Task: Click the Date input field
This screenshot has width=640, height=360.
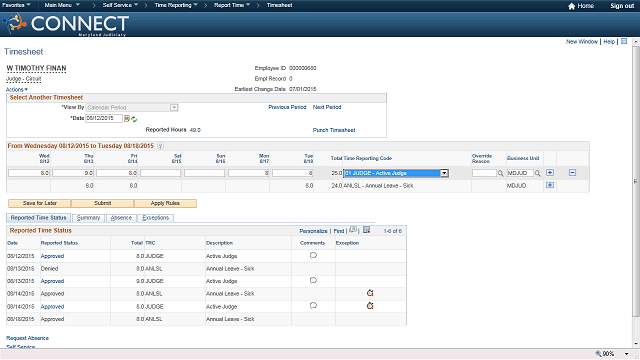Action: pyautogui.click(x=104, y=118)
